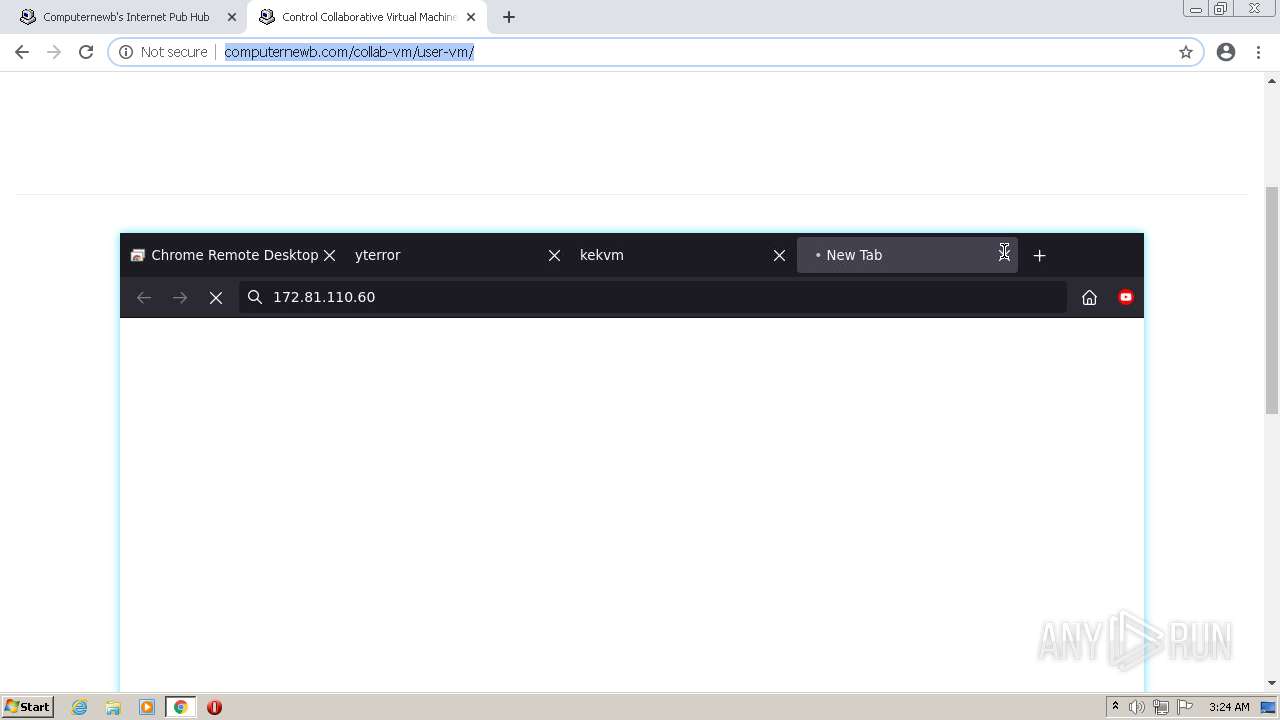Click the scrollbar down arrow
Viewport: 1280px width, 720px height.
click(x=1272, y=683)
